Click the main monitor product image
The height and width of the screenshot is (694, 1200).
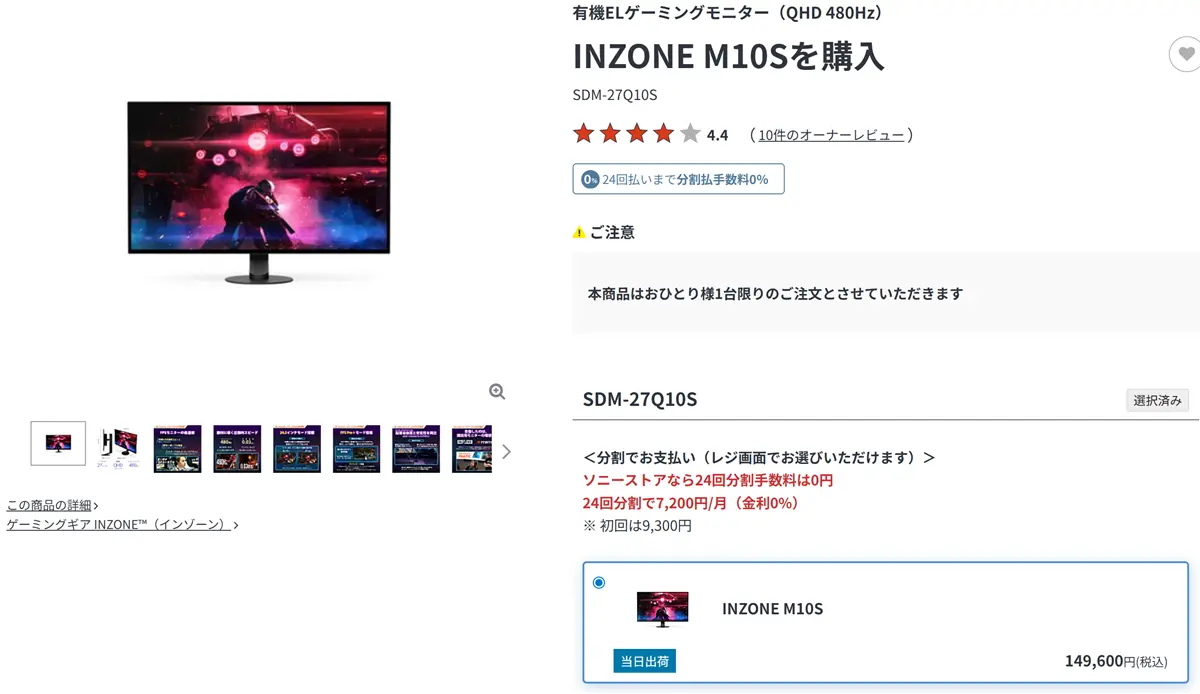(259, 192)
